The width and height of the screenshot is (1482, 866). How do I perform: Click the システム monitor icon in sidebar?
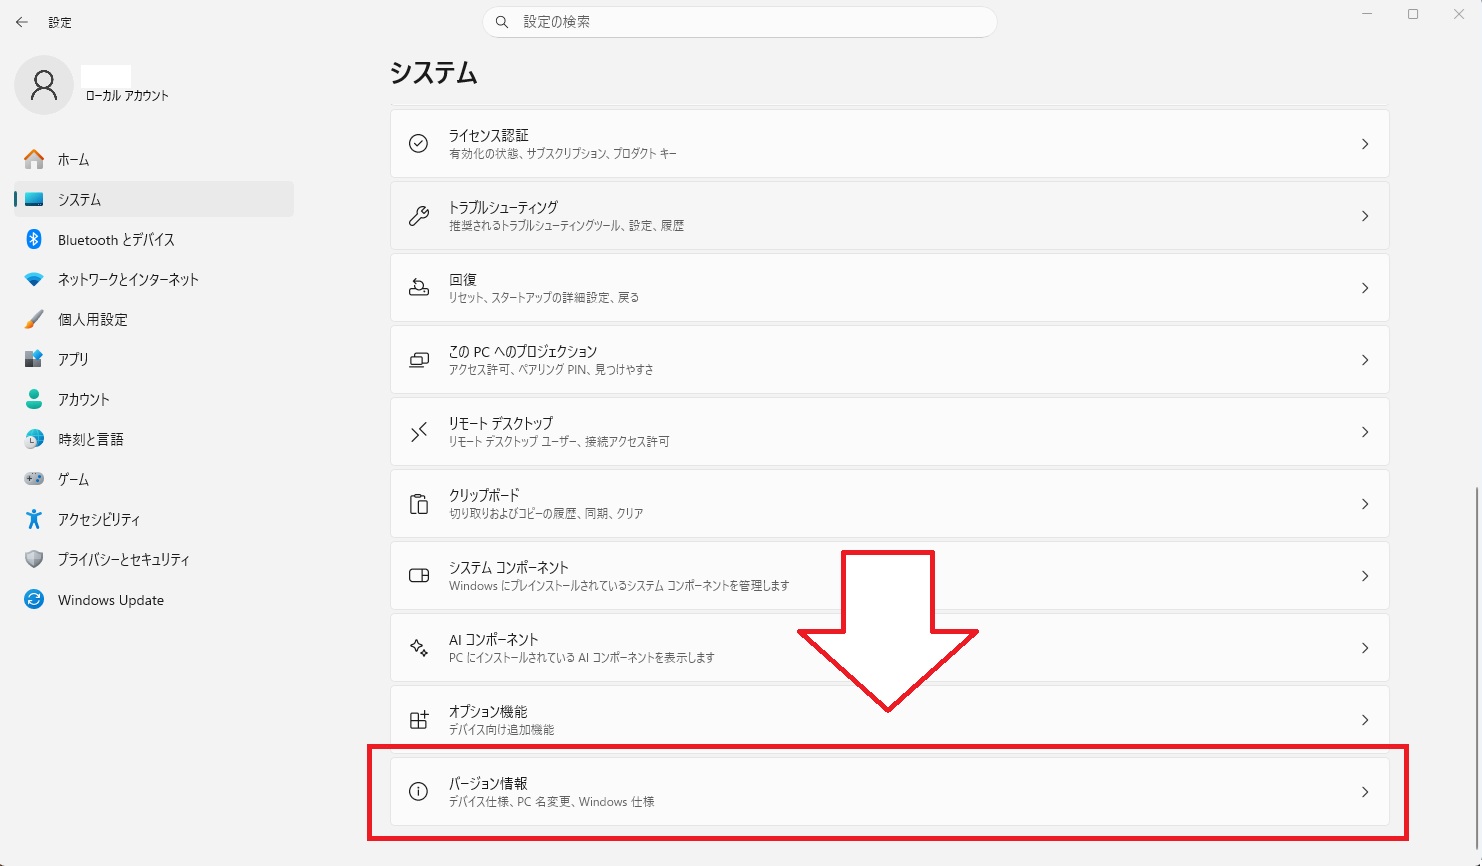click(x=34, y=199)
